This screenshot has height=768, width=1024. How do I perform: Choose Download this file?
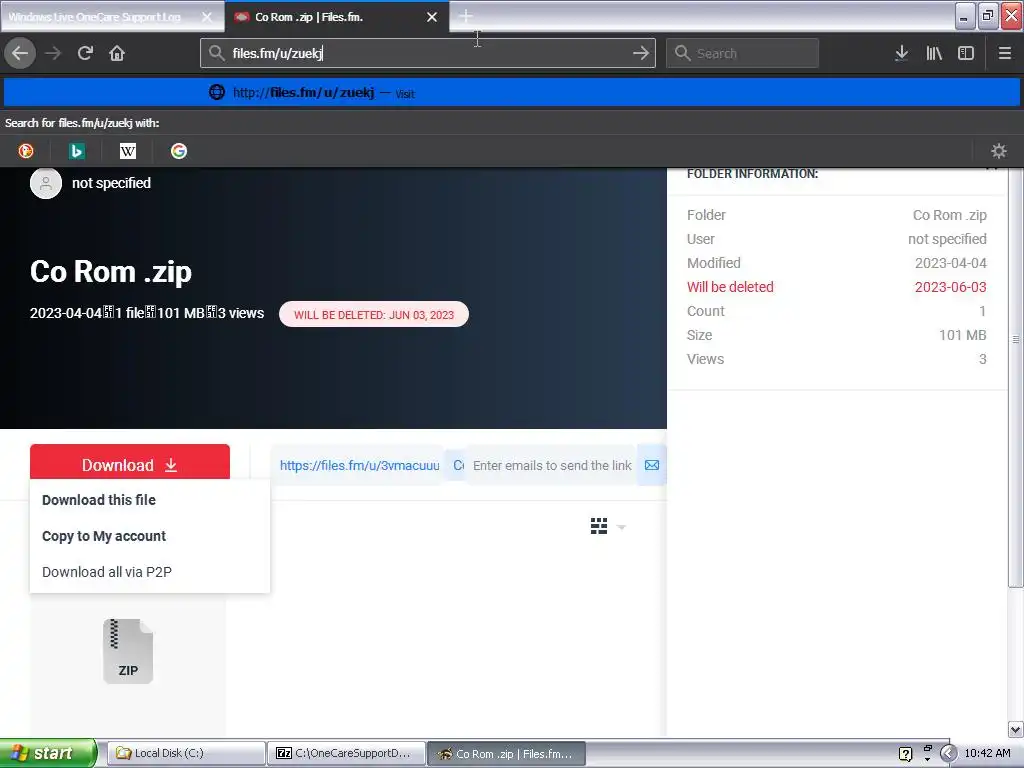pos(99,500)
